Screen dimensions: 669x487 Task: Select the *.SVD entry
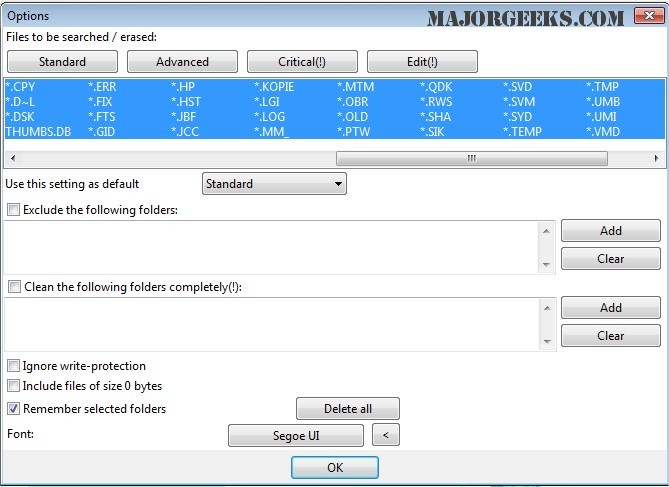click(x=518, y=87)
